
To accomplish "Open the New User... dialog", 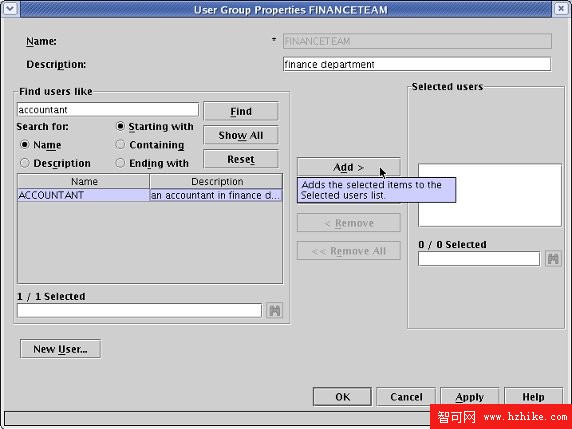I will click(x=60, y=349).
